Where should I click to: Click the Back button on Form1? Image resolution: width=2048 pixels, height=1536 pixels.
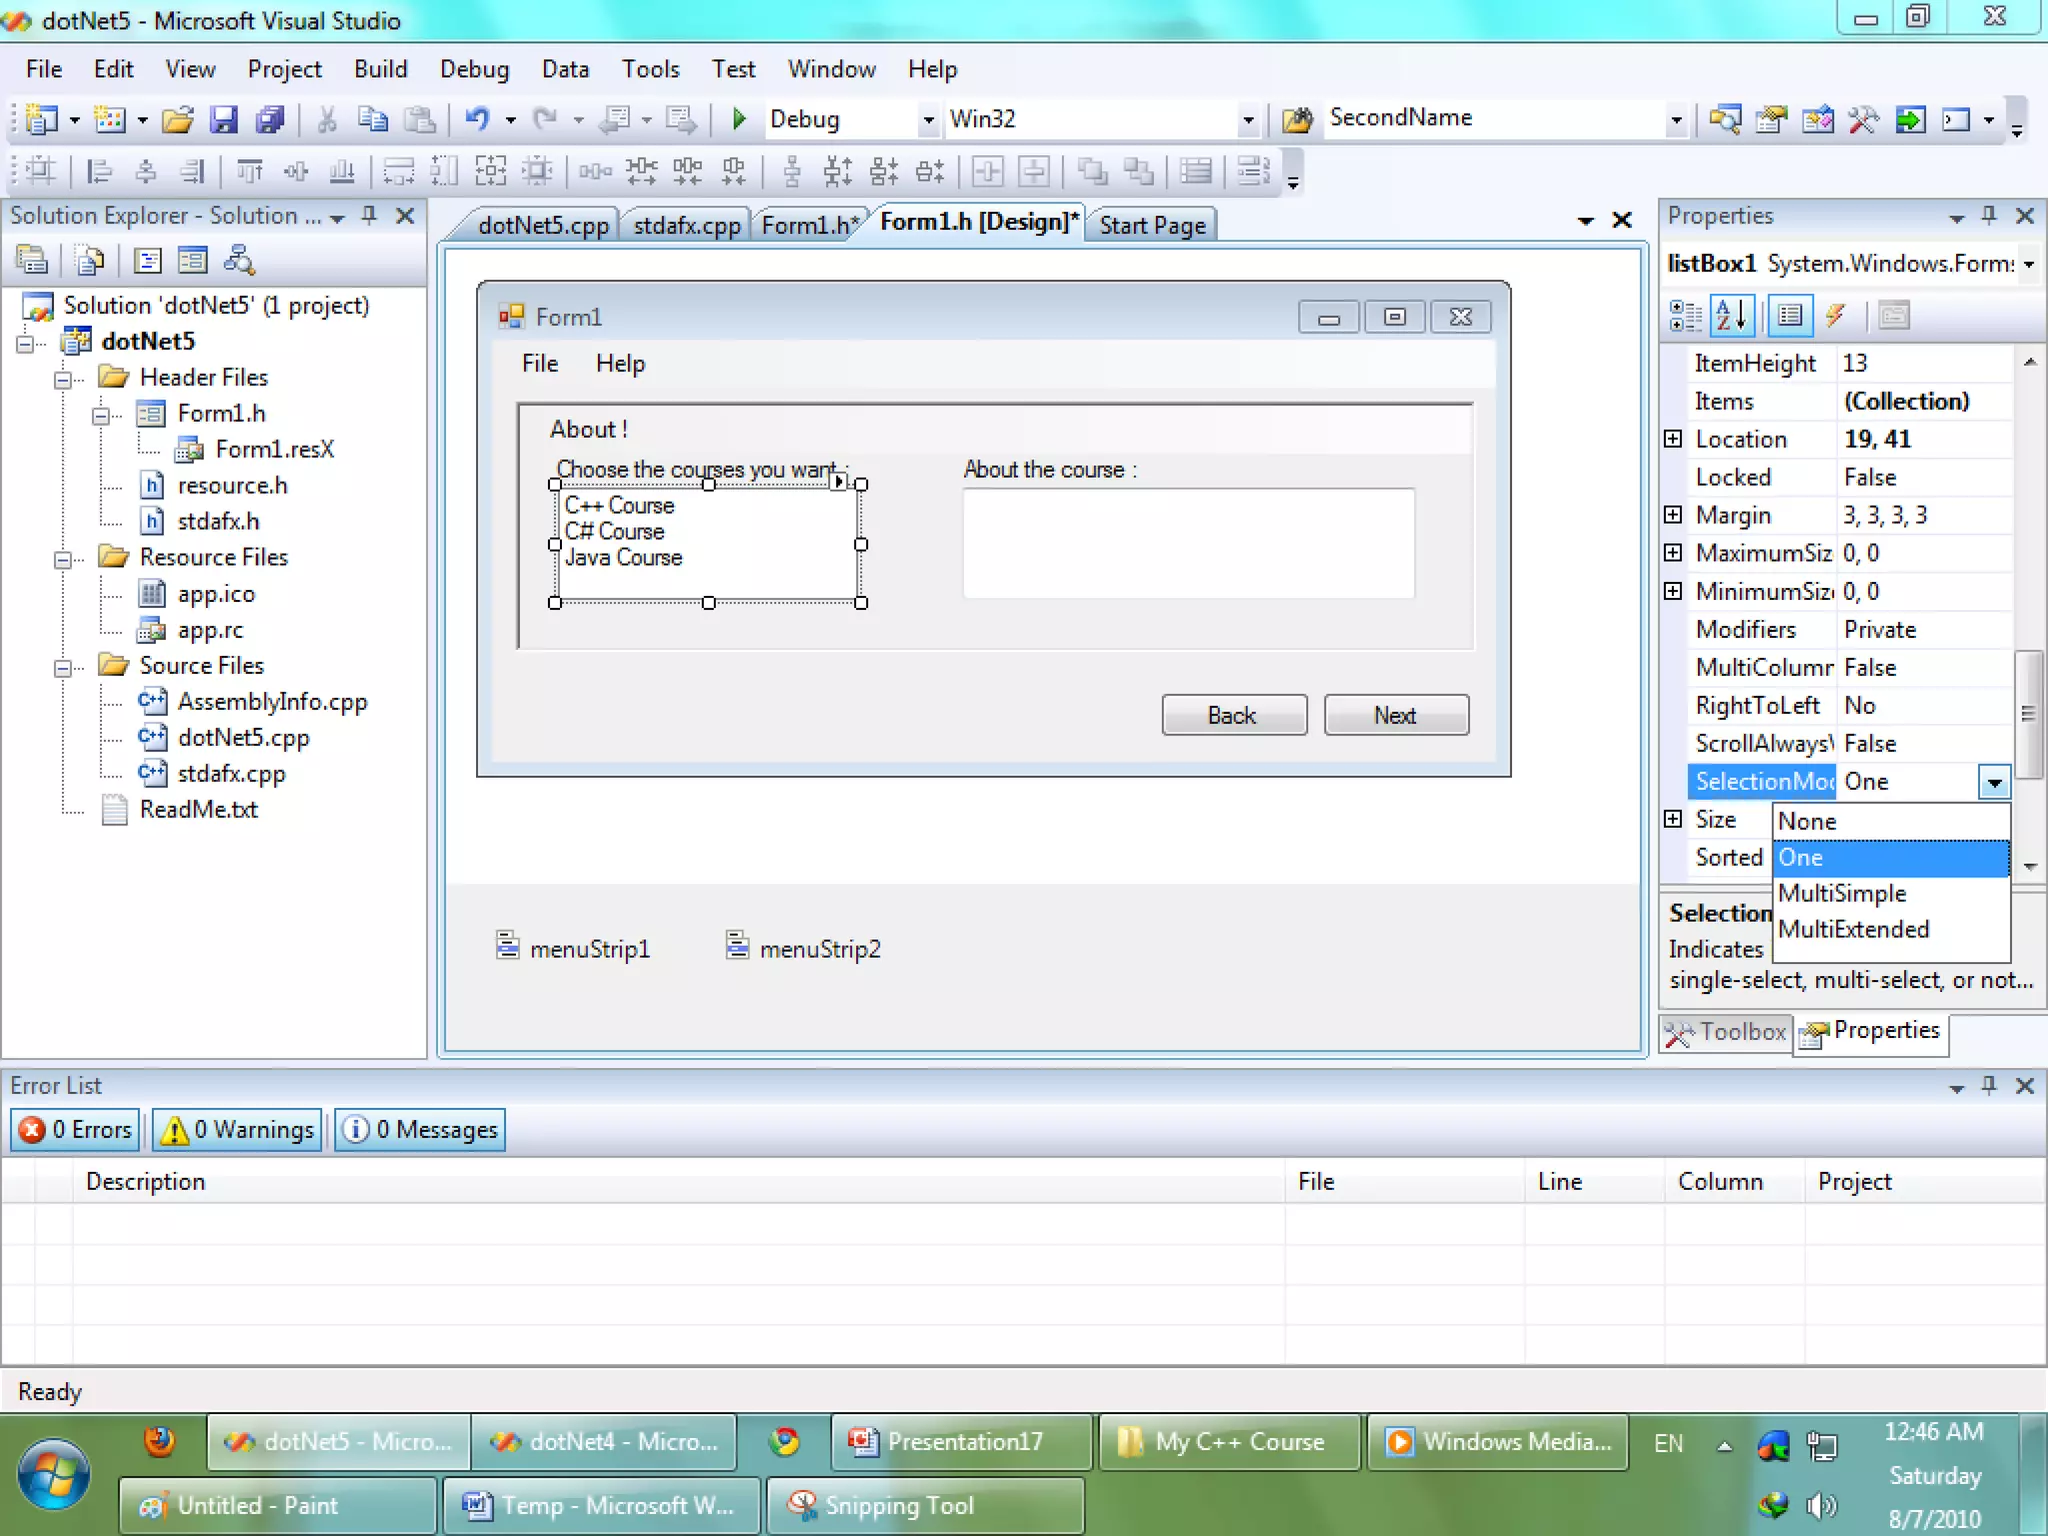tap(1233, 715)
